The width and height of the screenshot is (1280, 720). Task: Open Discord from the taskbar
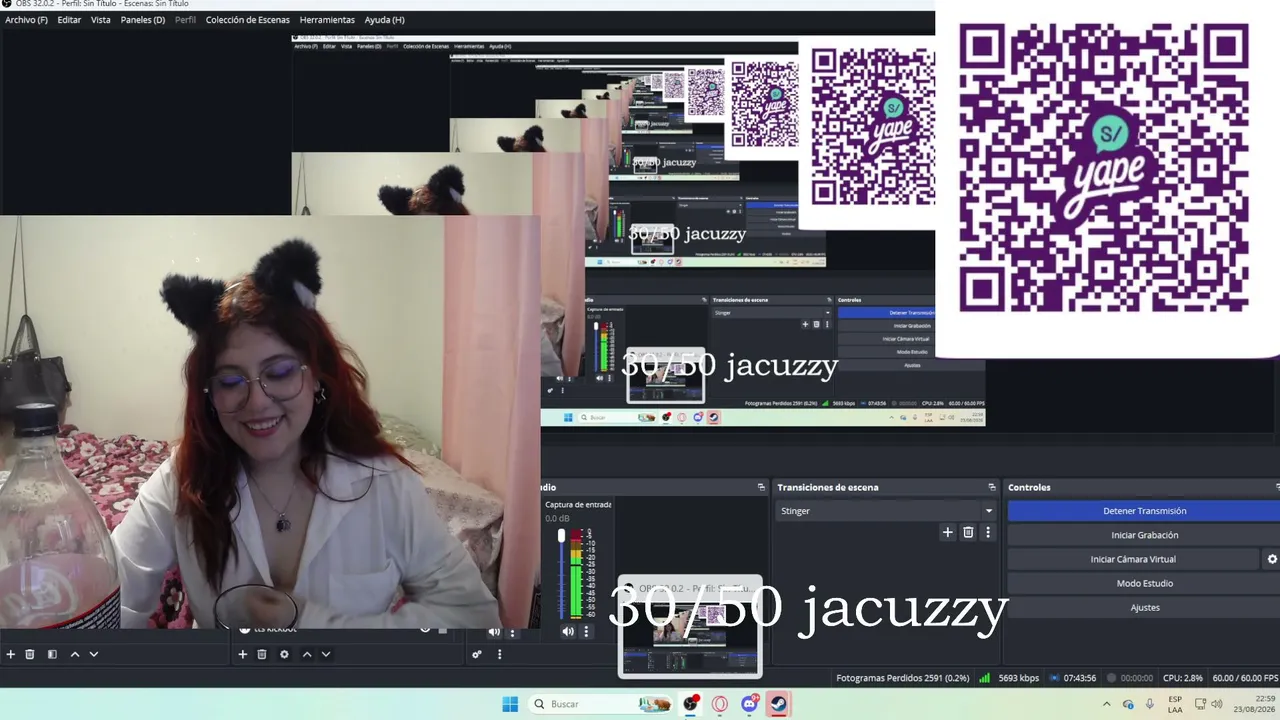750,704
